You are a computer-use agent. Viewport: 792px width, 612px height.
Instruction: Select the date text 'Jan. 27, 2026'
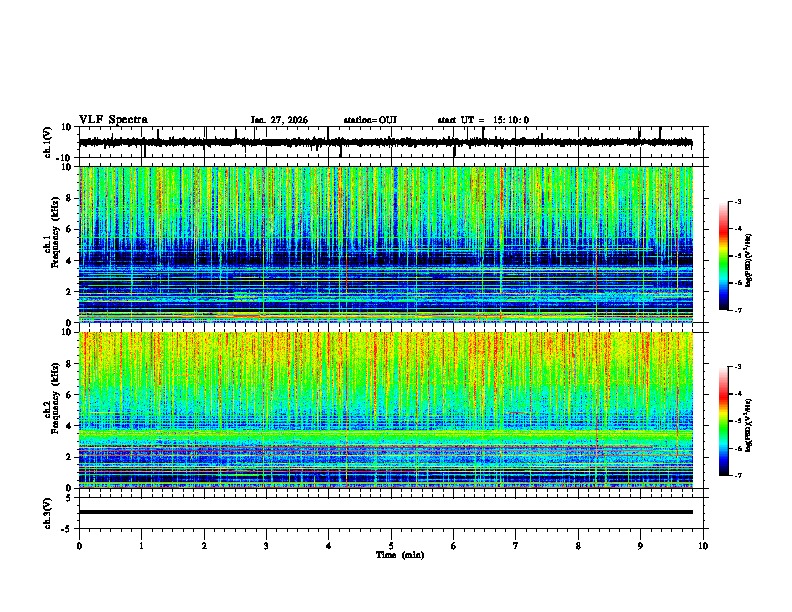tap(279, 120)
